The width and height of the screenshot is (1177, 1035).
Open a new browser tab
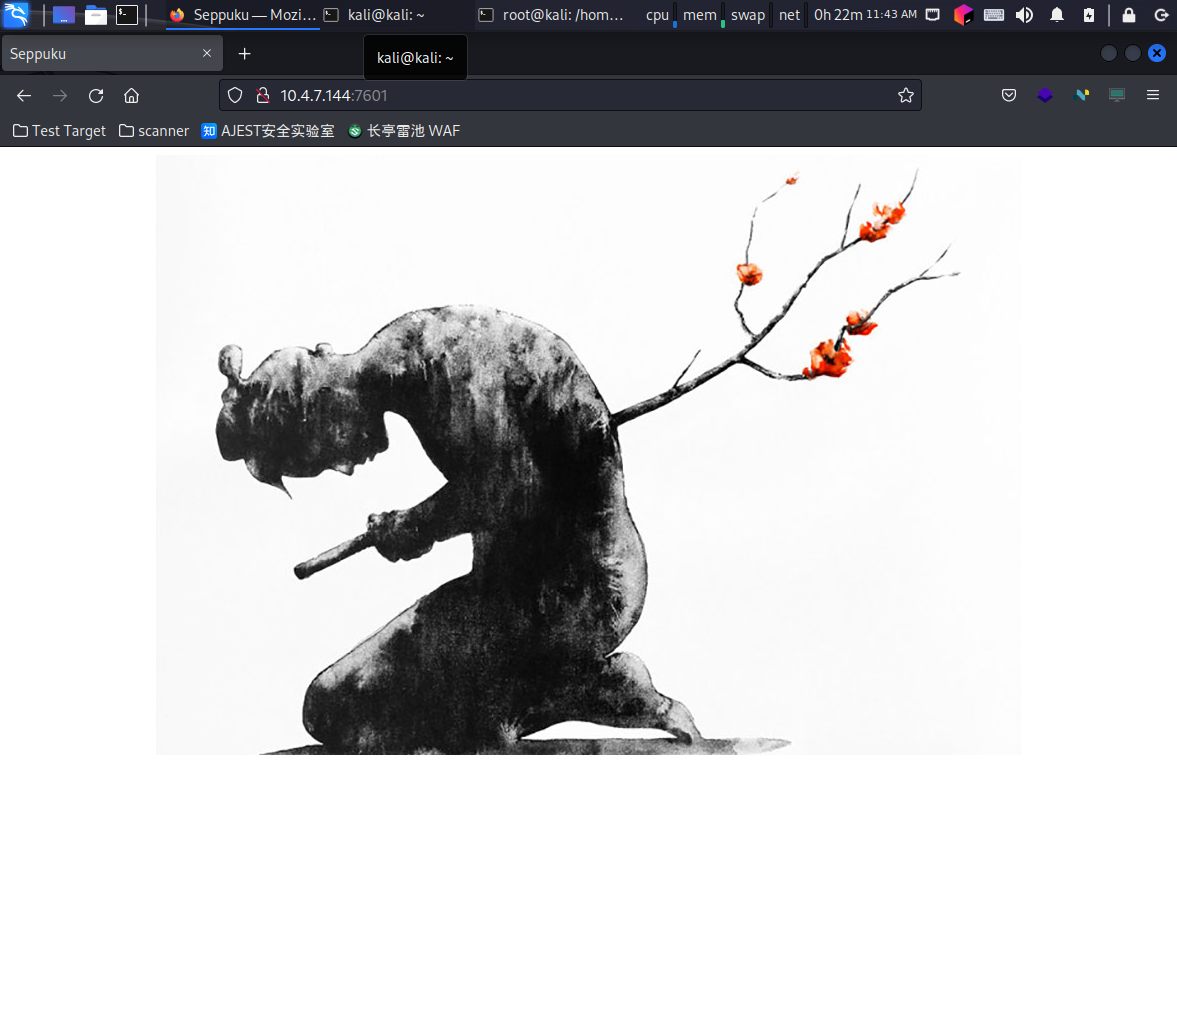[244, 53]
